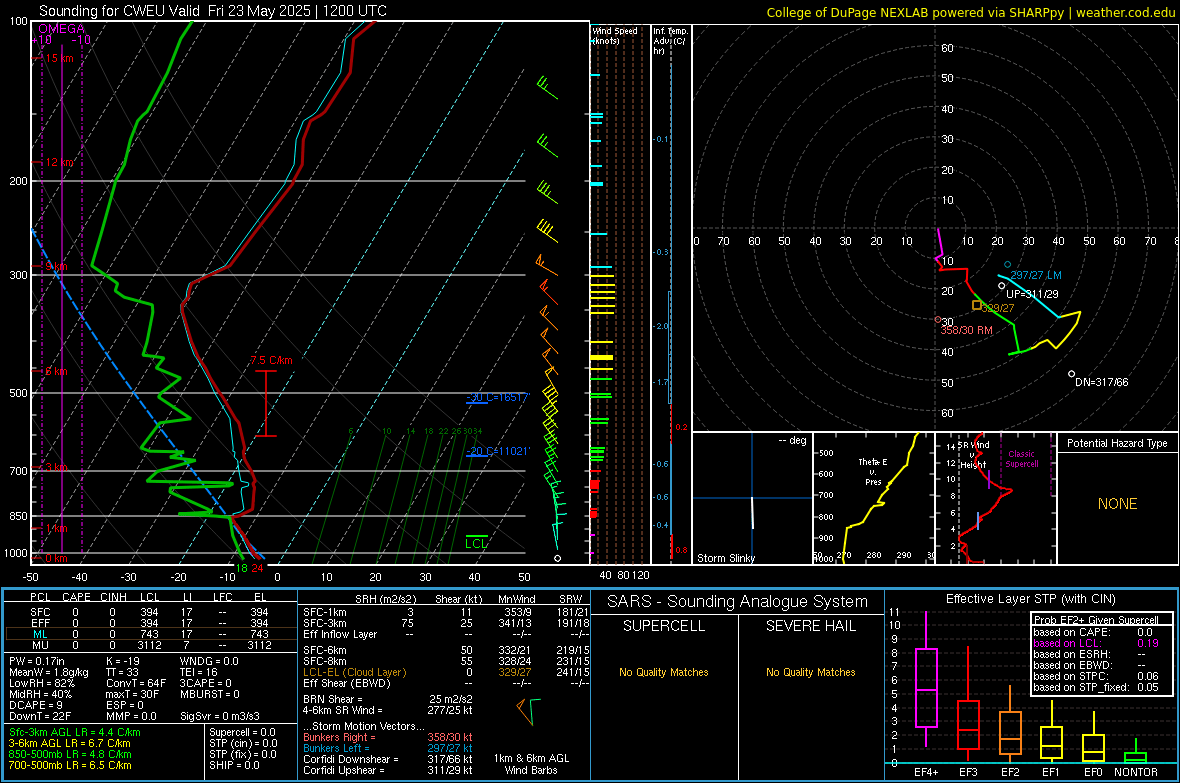
Task: Click the LCL-EL (Cloud Layer) row label
Action: tap(354, 672)
